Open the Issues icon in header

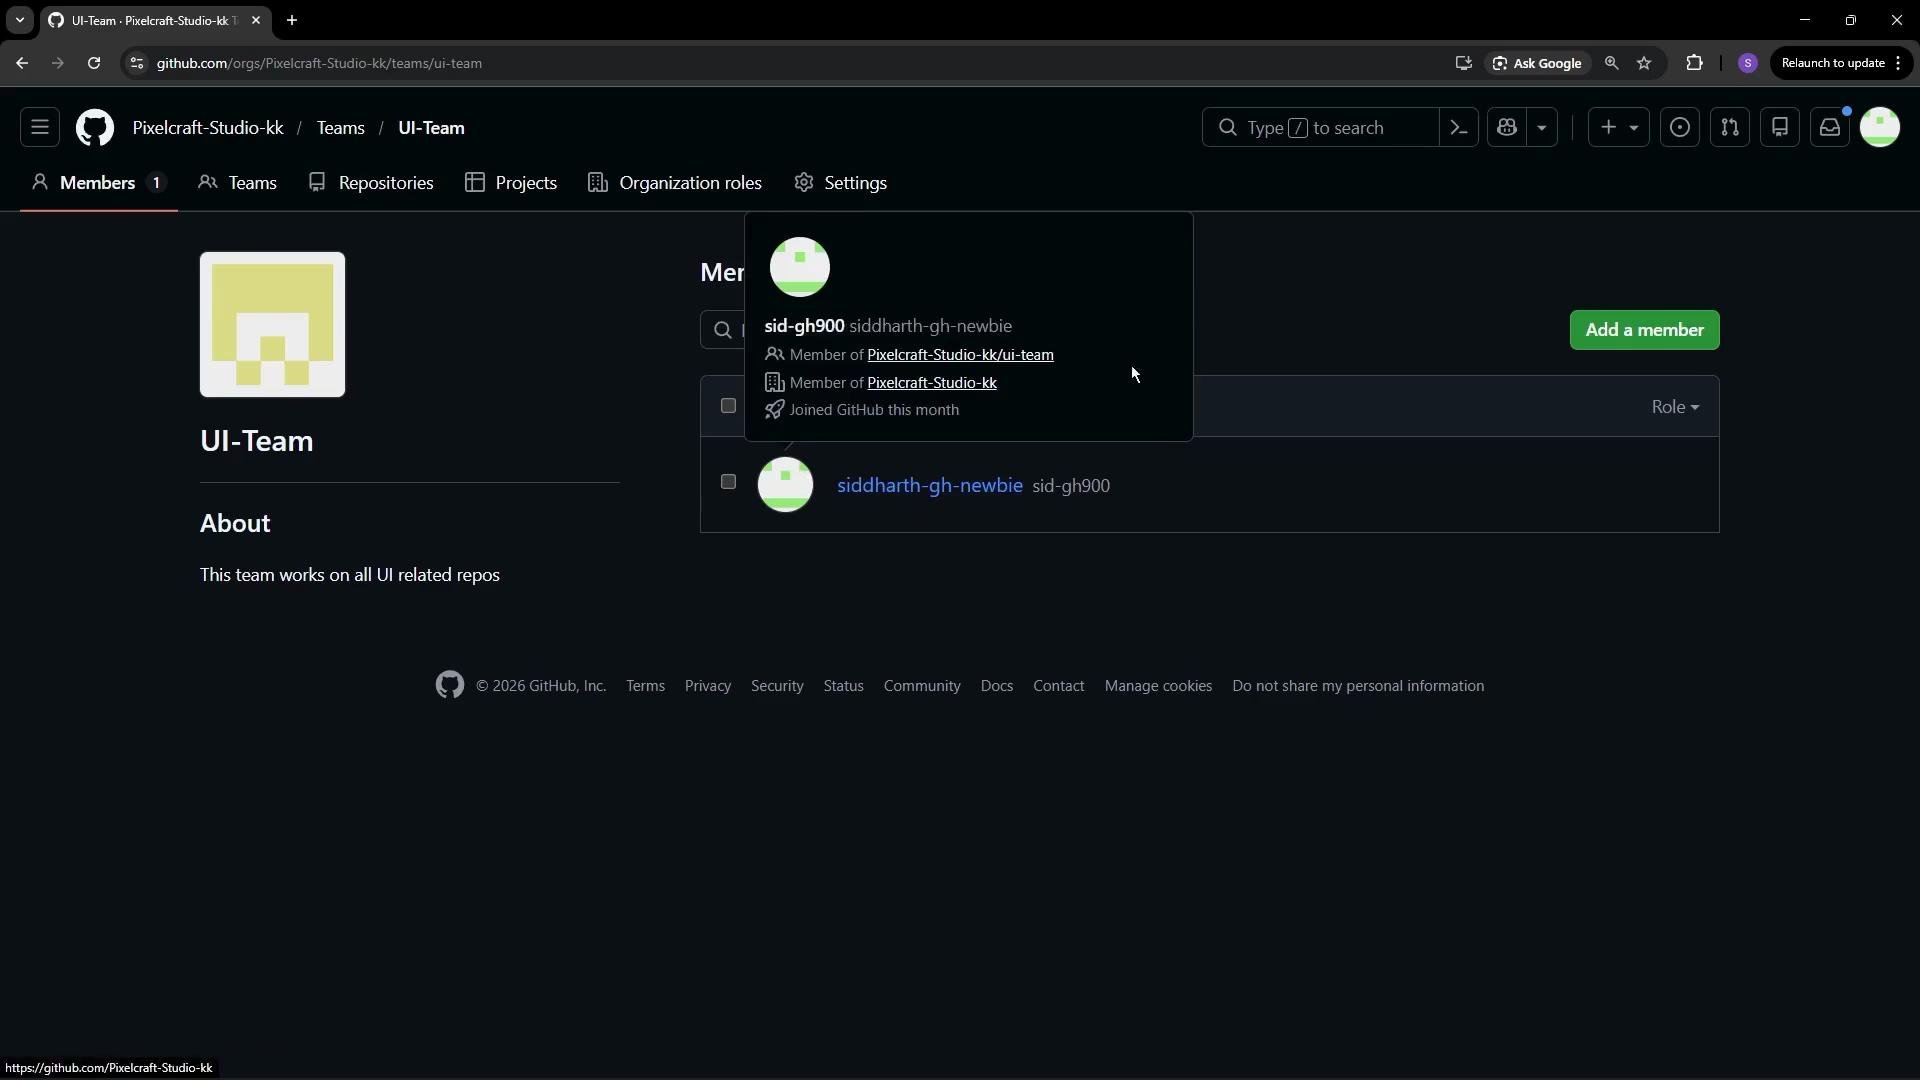click(x=1680, y=128)
